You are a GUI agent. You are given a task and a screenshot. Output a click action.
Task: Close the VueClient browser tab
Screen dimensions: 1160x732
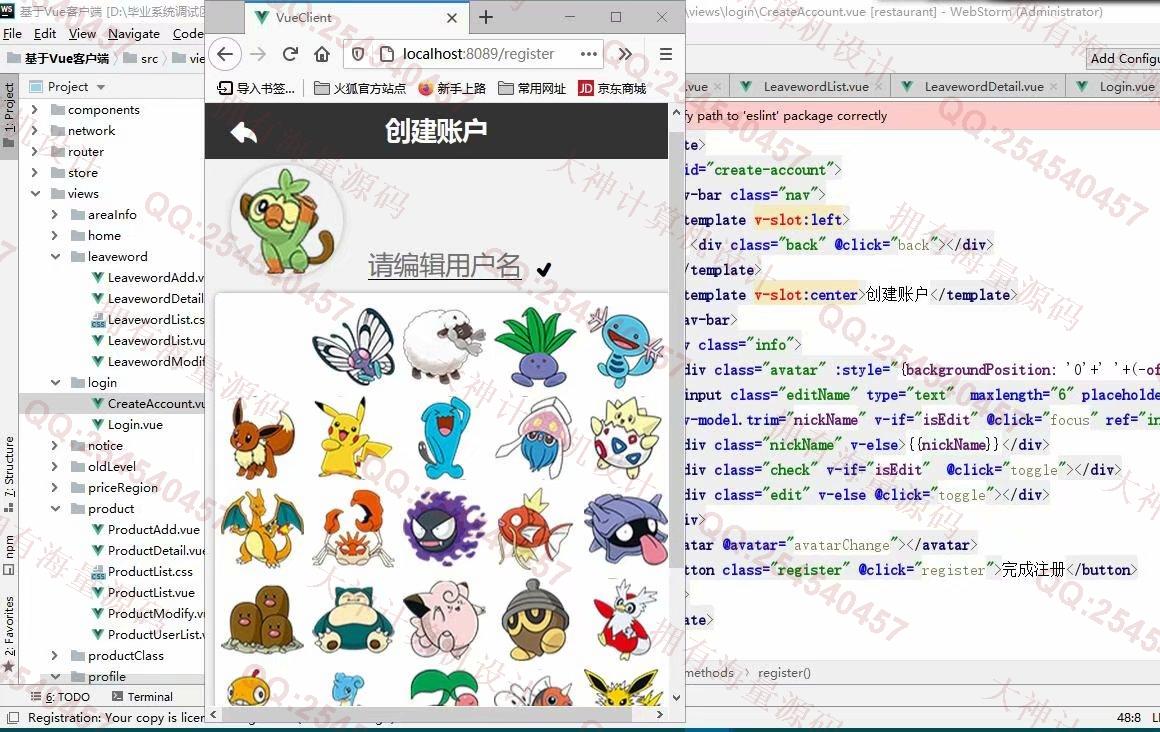[x=452, y=18]
